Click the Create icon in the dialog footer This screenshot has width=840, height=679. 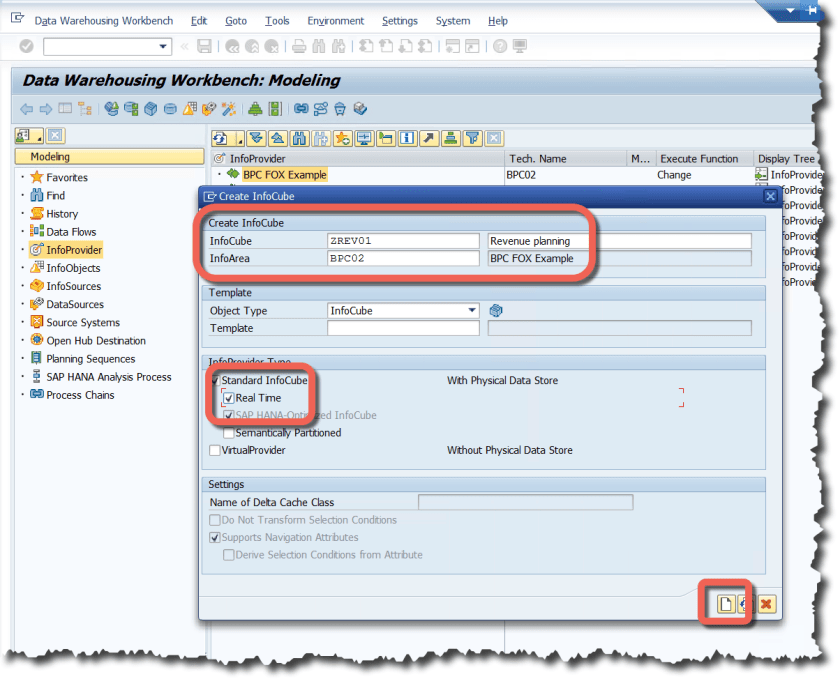(x=723, y=604)
